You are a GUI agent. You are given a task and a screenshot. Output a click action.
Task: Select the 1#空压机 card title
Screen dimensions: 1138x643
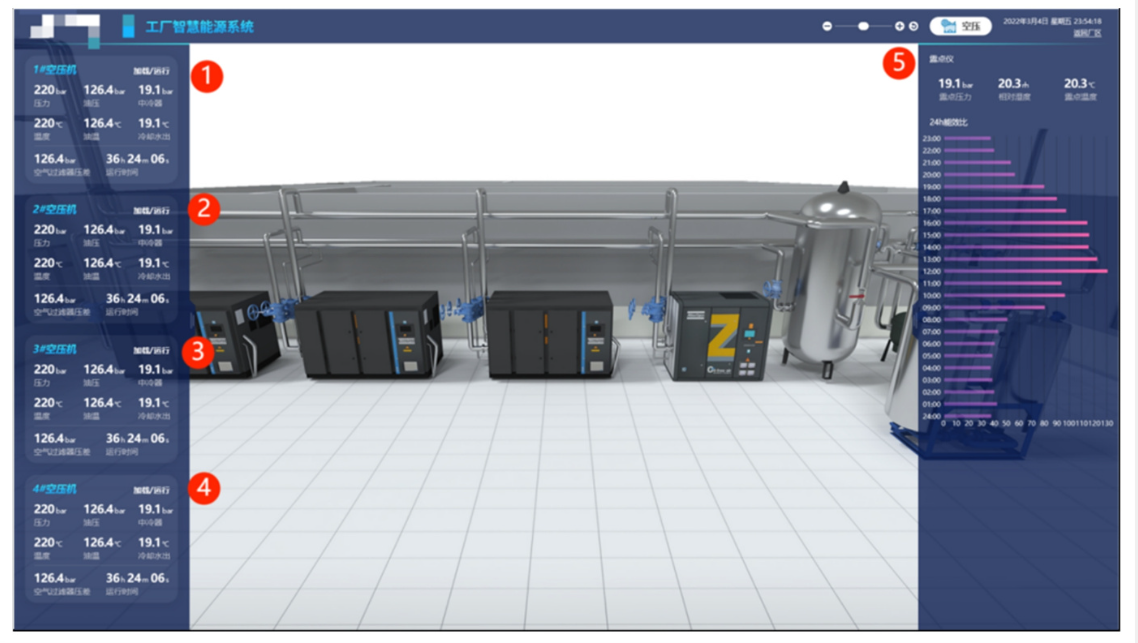click(x=54, y=70)
